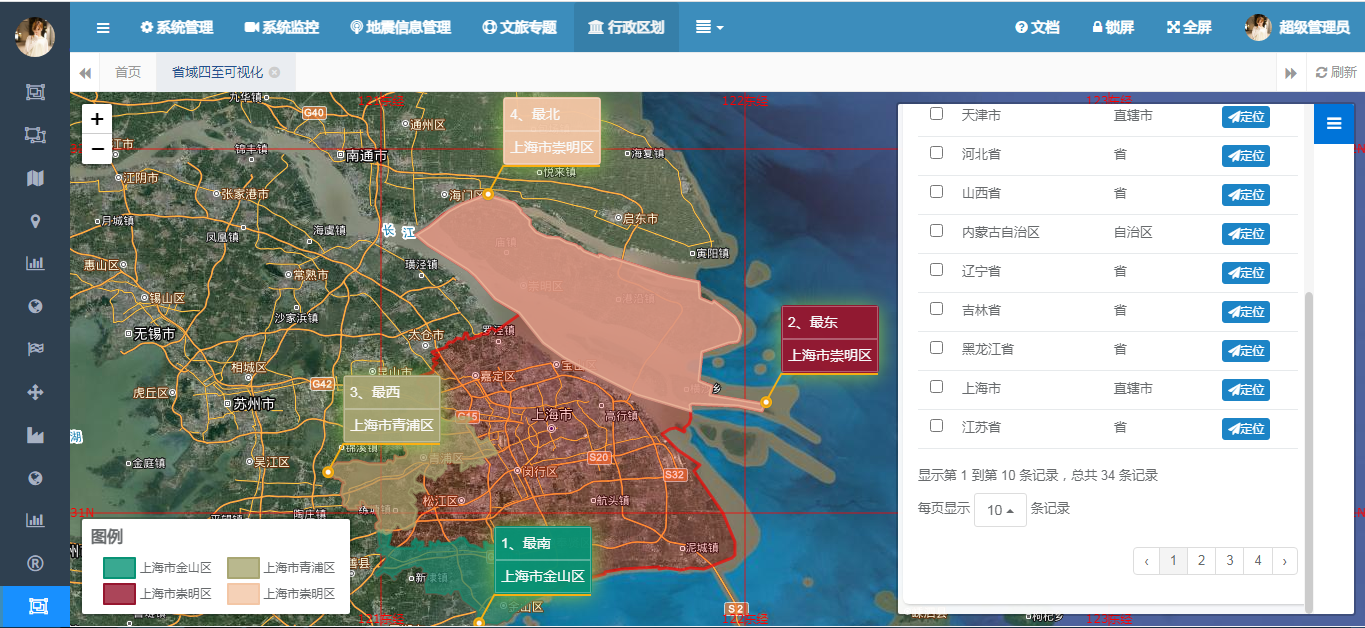The width and height of the screenshot is (1365, 628).
Task: Open the factory-shaped chart icon in sidebar
Action: point(35,435)
